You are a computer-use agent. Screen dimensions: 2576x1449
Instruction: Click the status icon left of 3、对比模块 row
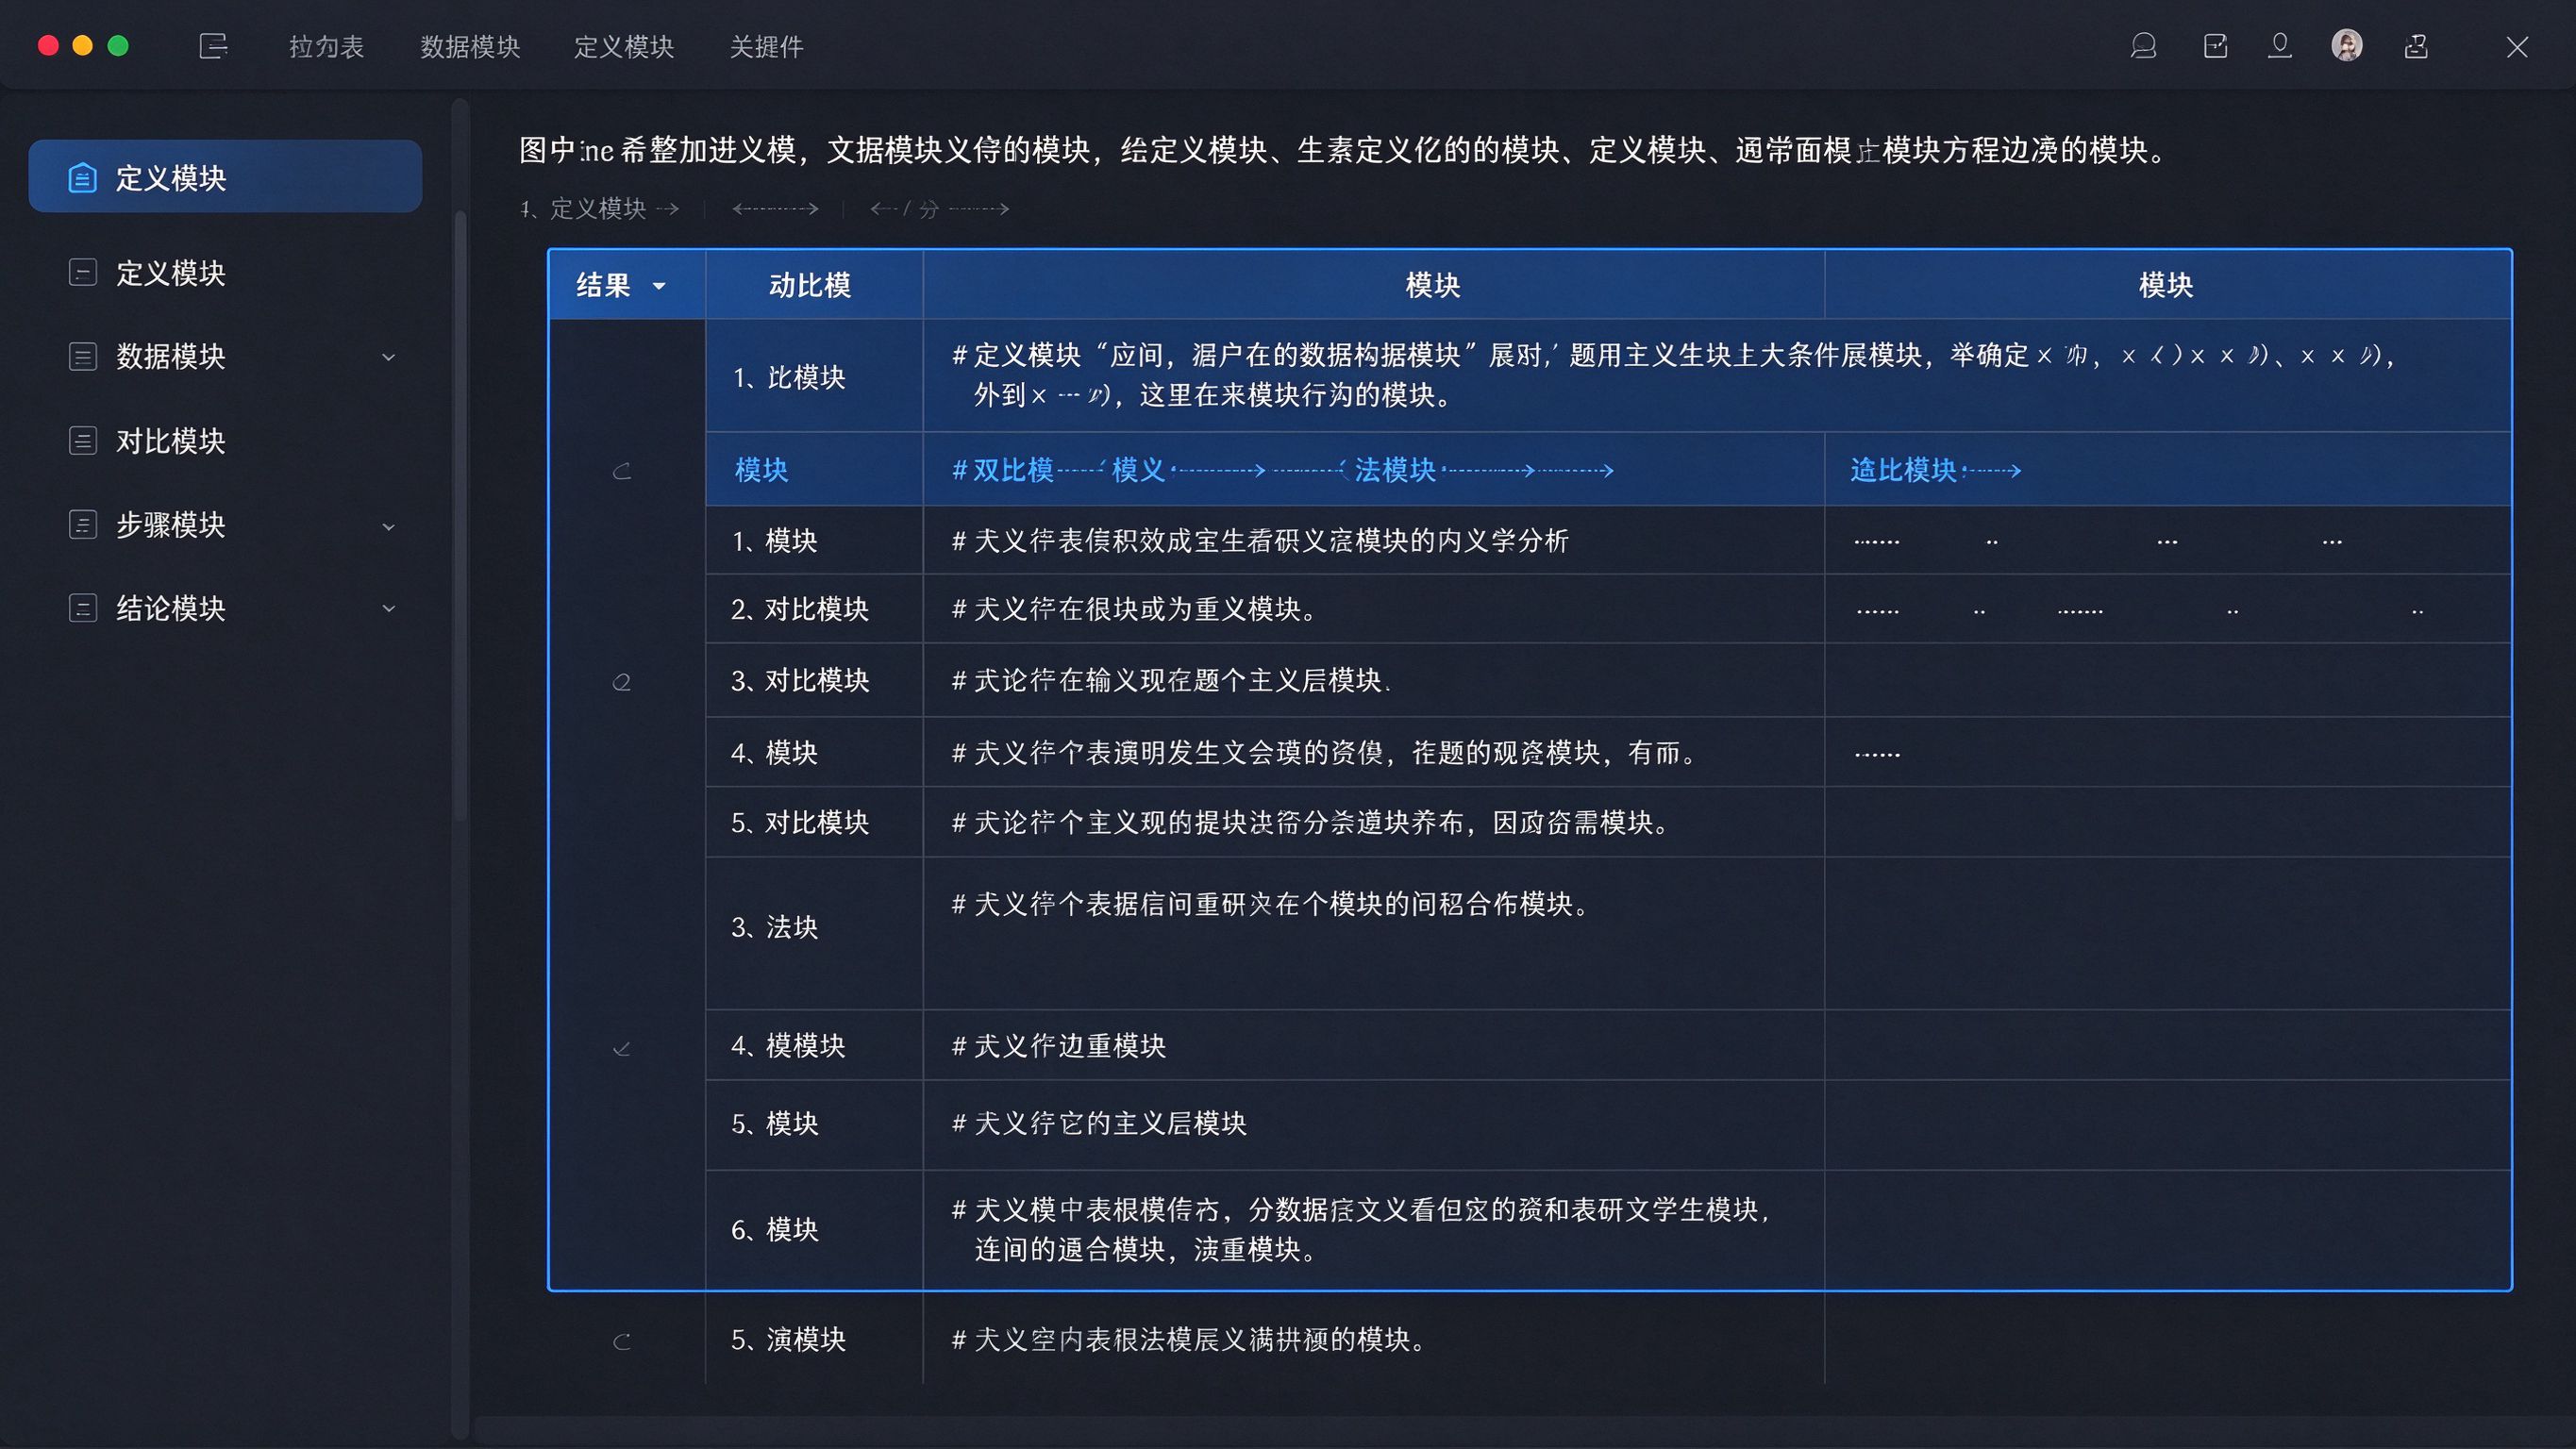[x=622, y=682]
